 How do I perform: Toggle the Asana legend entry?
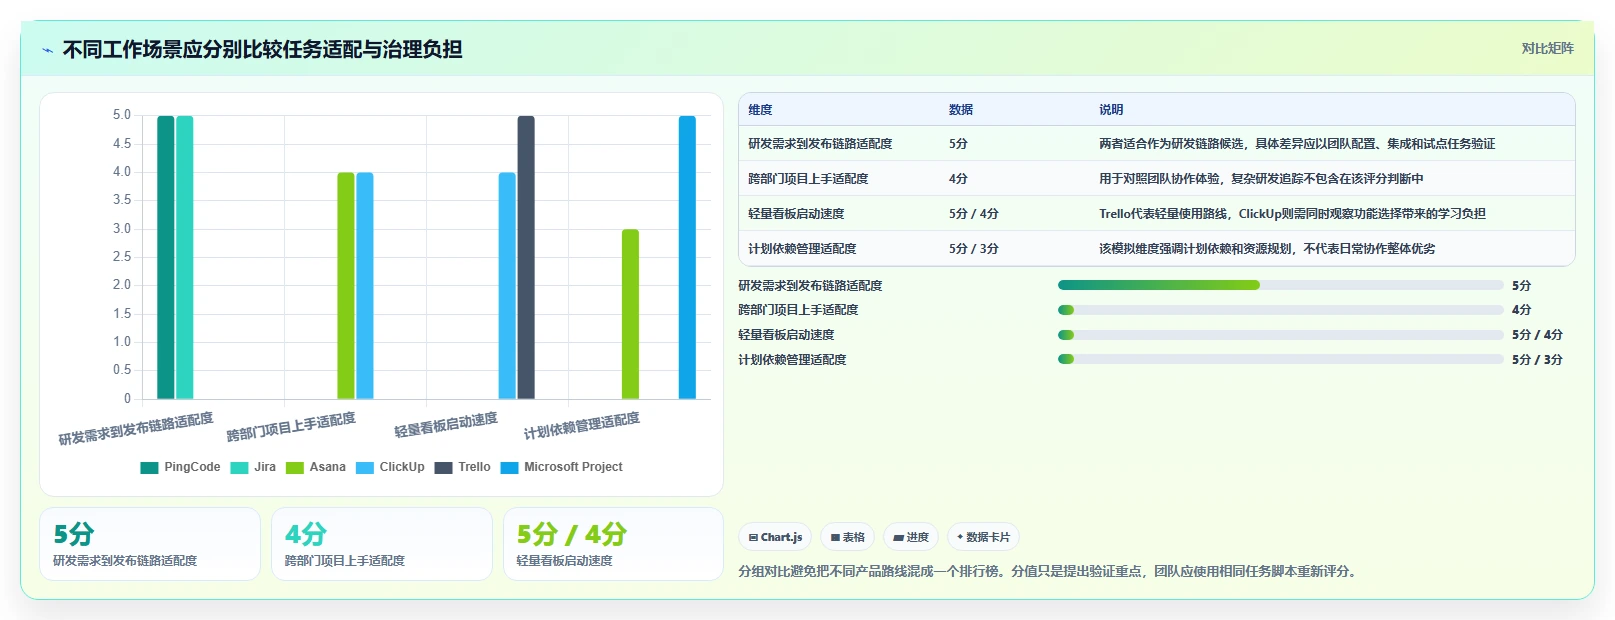(316, 467)
